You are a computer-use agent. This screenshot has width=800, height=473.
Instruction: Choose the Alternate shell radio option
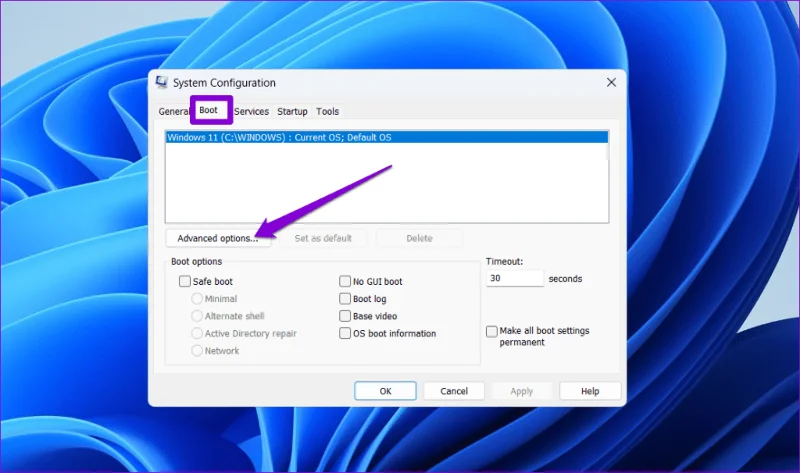tap(197, 316)
